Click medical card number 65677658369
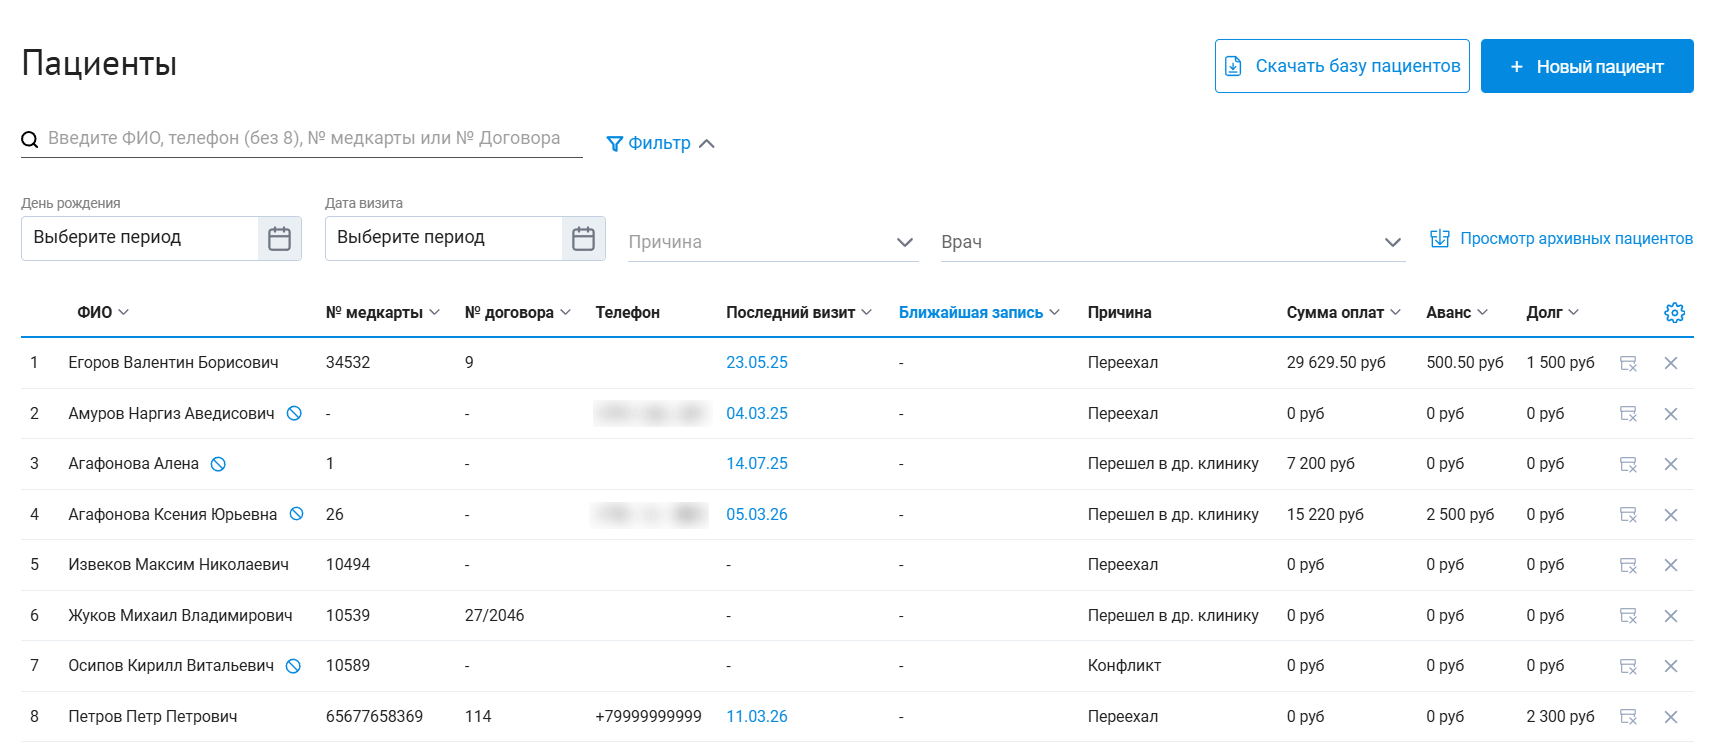The width and height of the screenshot is (1714, 742). (x=374, y=716)
